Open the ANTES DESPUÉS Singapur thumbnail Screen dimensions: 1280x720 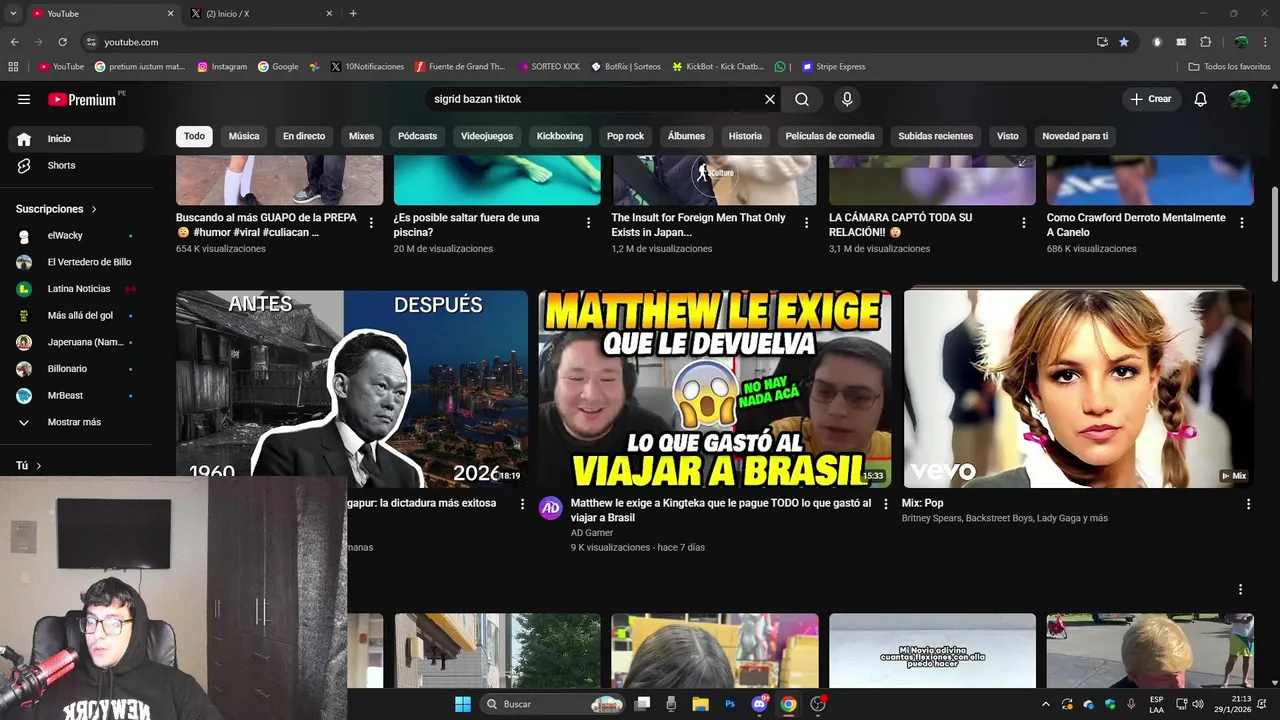pos(352,389)
